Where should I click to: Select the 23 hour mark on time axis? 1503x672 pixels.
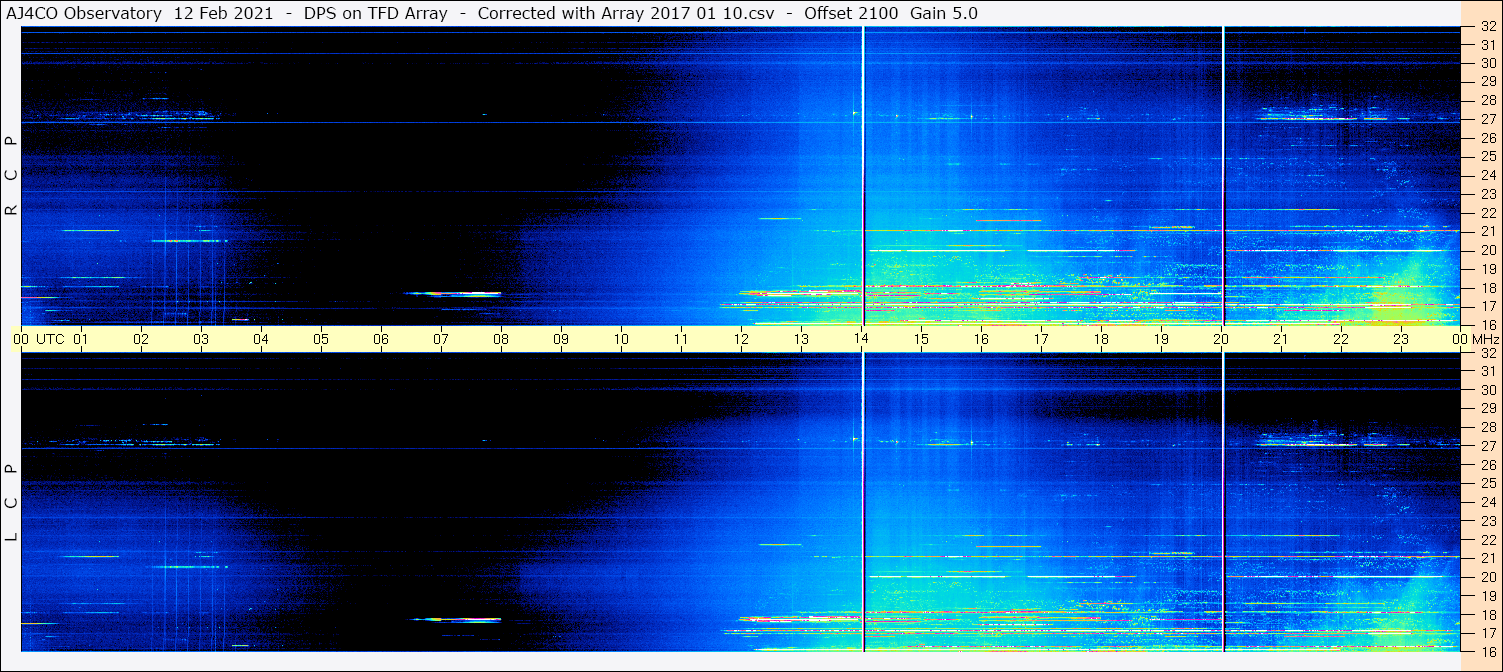[1401, 339]
